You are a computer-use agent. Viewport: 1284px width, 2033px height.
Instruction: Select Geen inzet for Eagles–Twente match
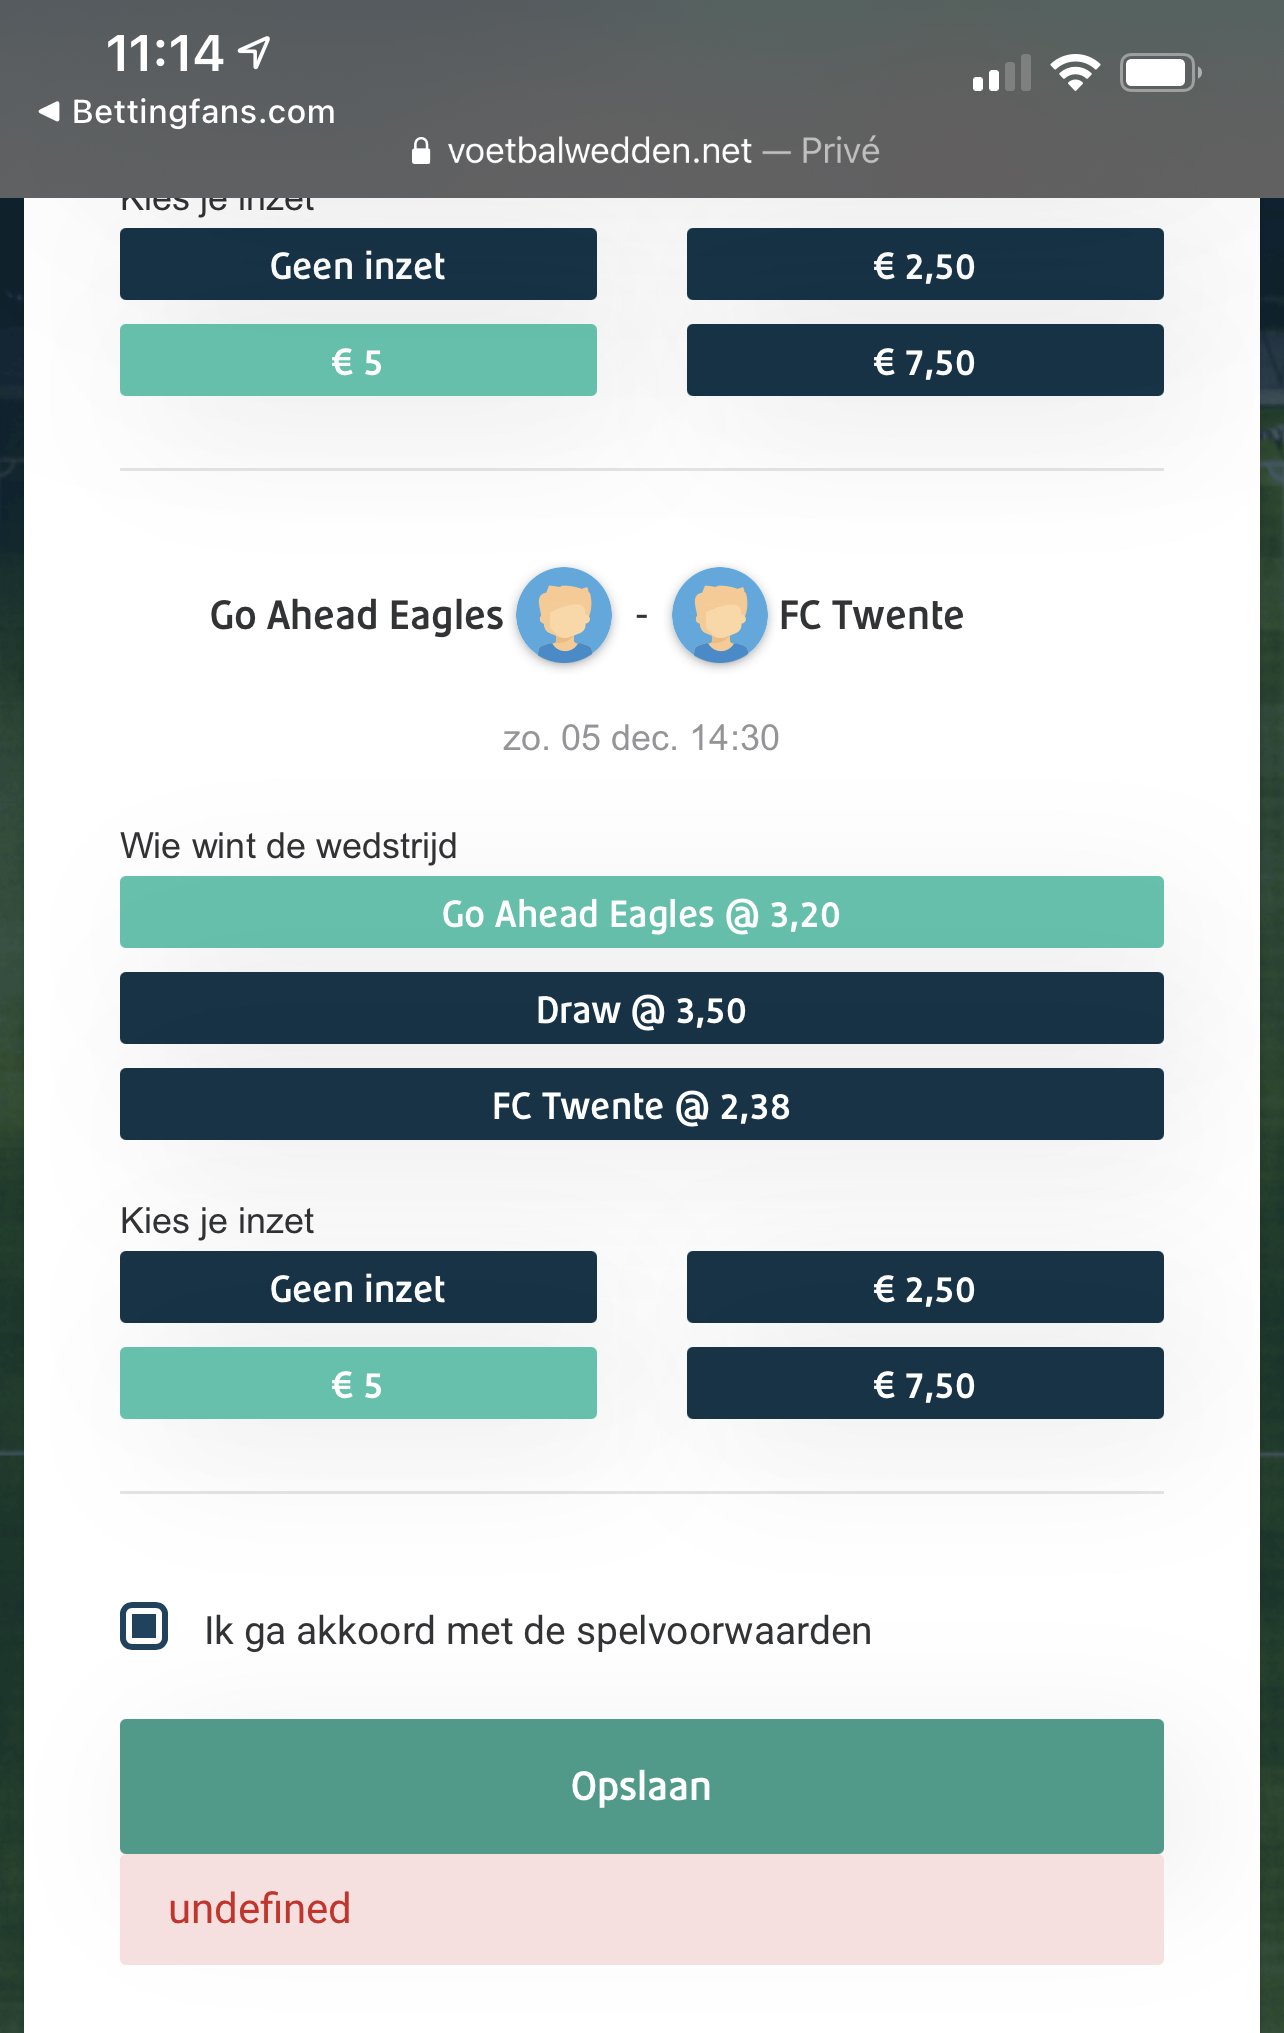point(358,1287)
